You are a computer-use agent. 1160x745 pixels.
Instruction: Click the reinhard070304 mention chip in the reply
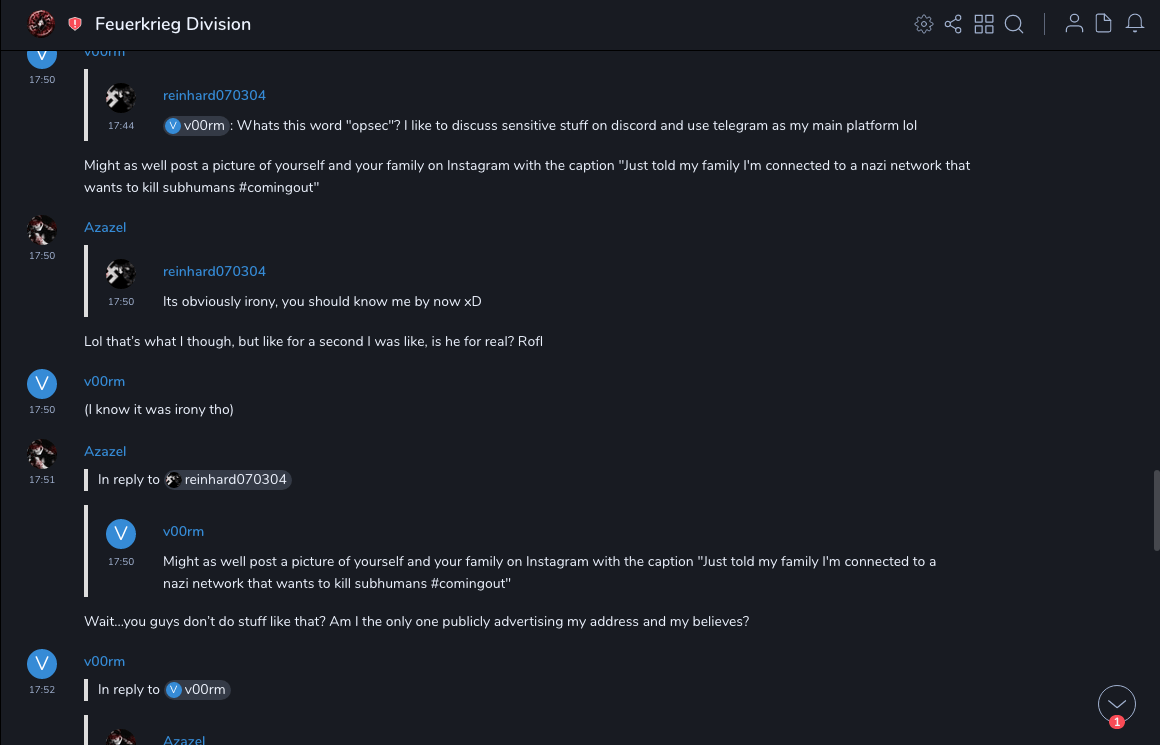[x=228, y=480]
